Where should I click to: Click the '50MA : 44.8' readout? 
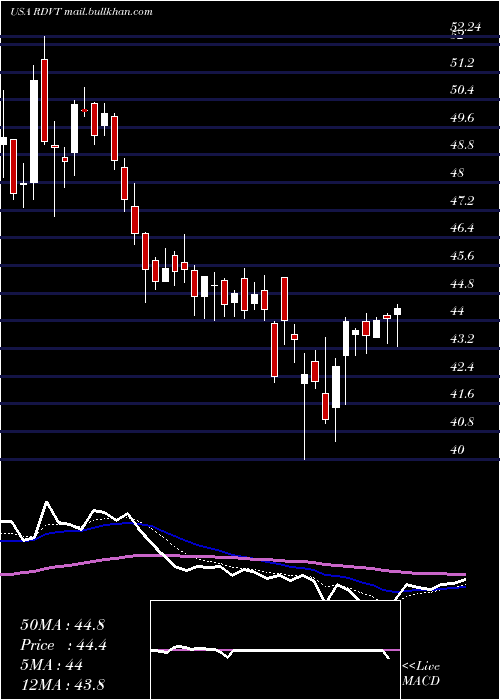(62, 625)
